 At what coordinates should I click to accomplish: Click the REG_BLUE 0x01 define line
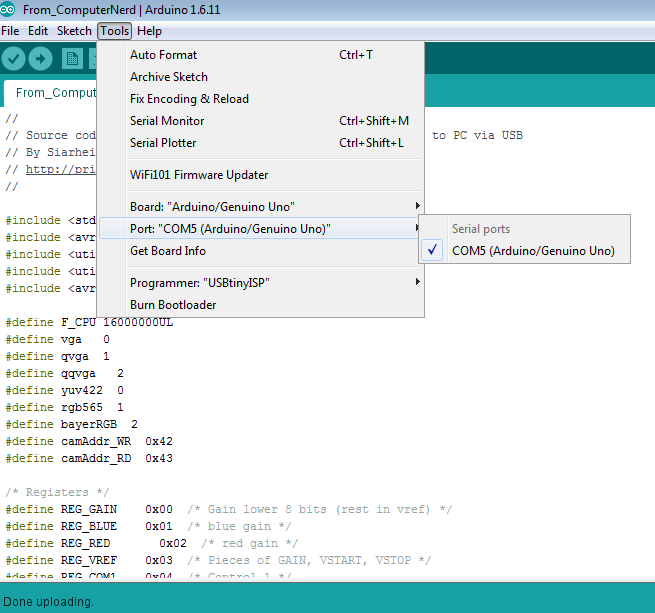[x=148, y=526]
